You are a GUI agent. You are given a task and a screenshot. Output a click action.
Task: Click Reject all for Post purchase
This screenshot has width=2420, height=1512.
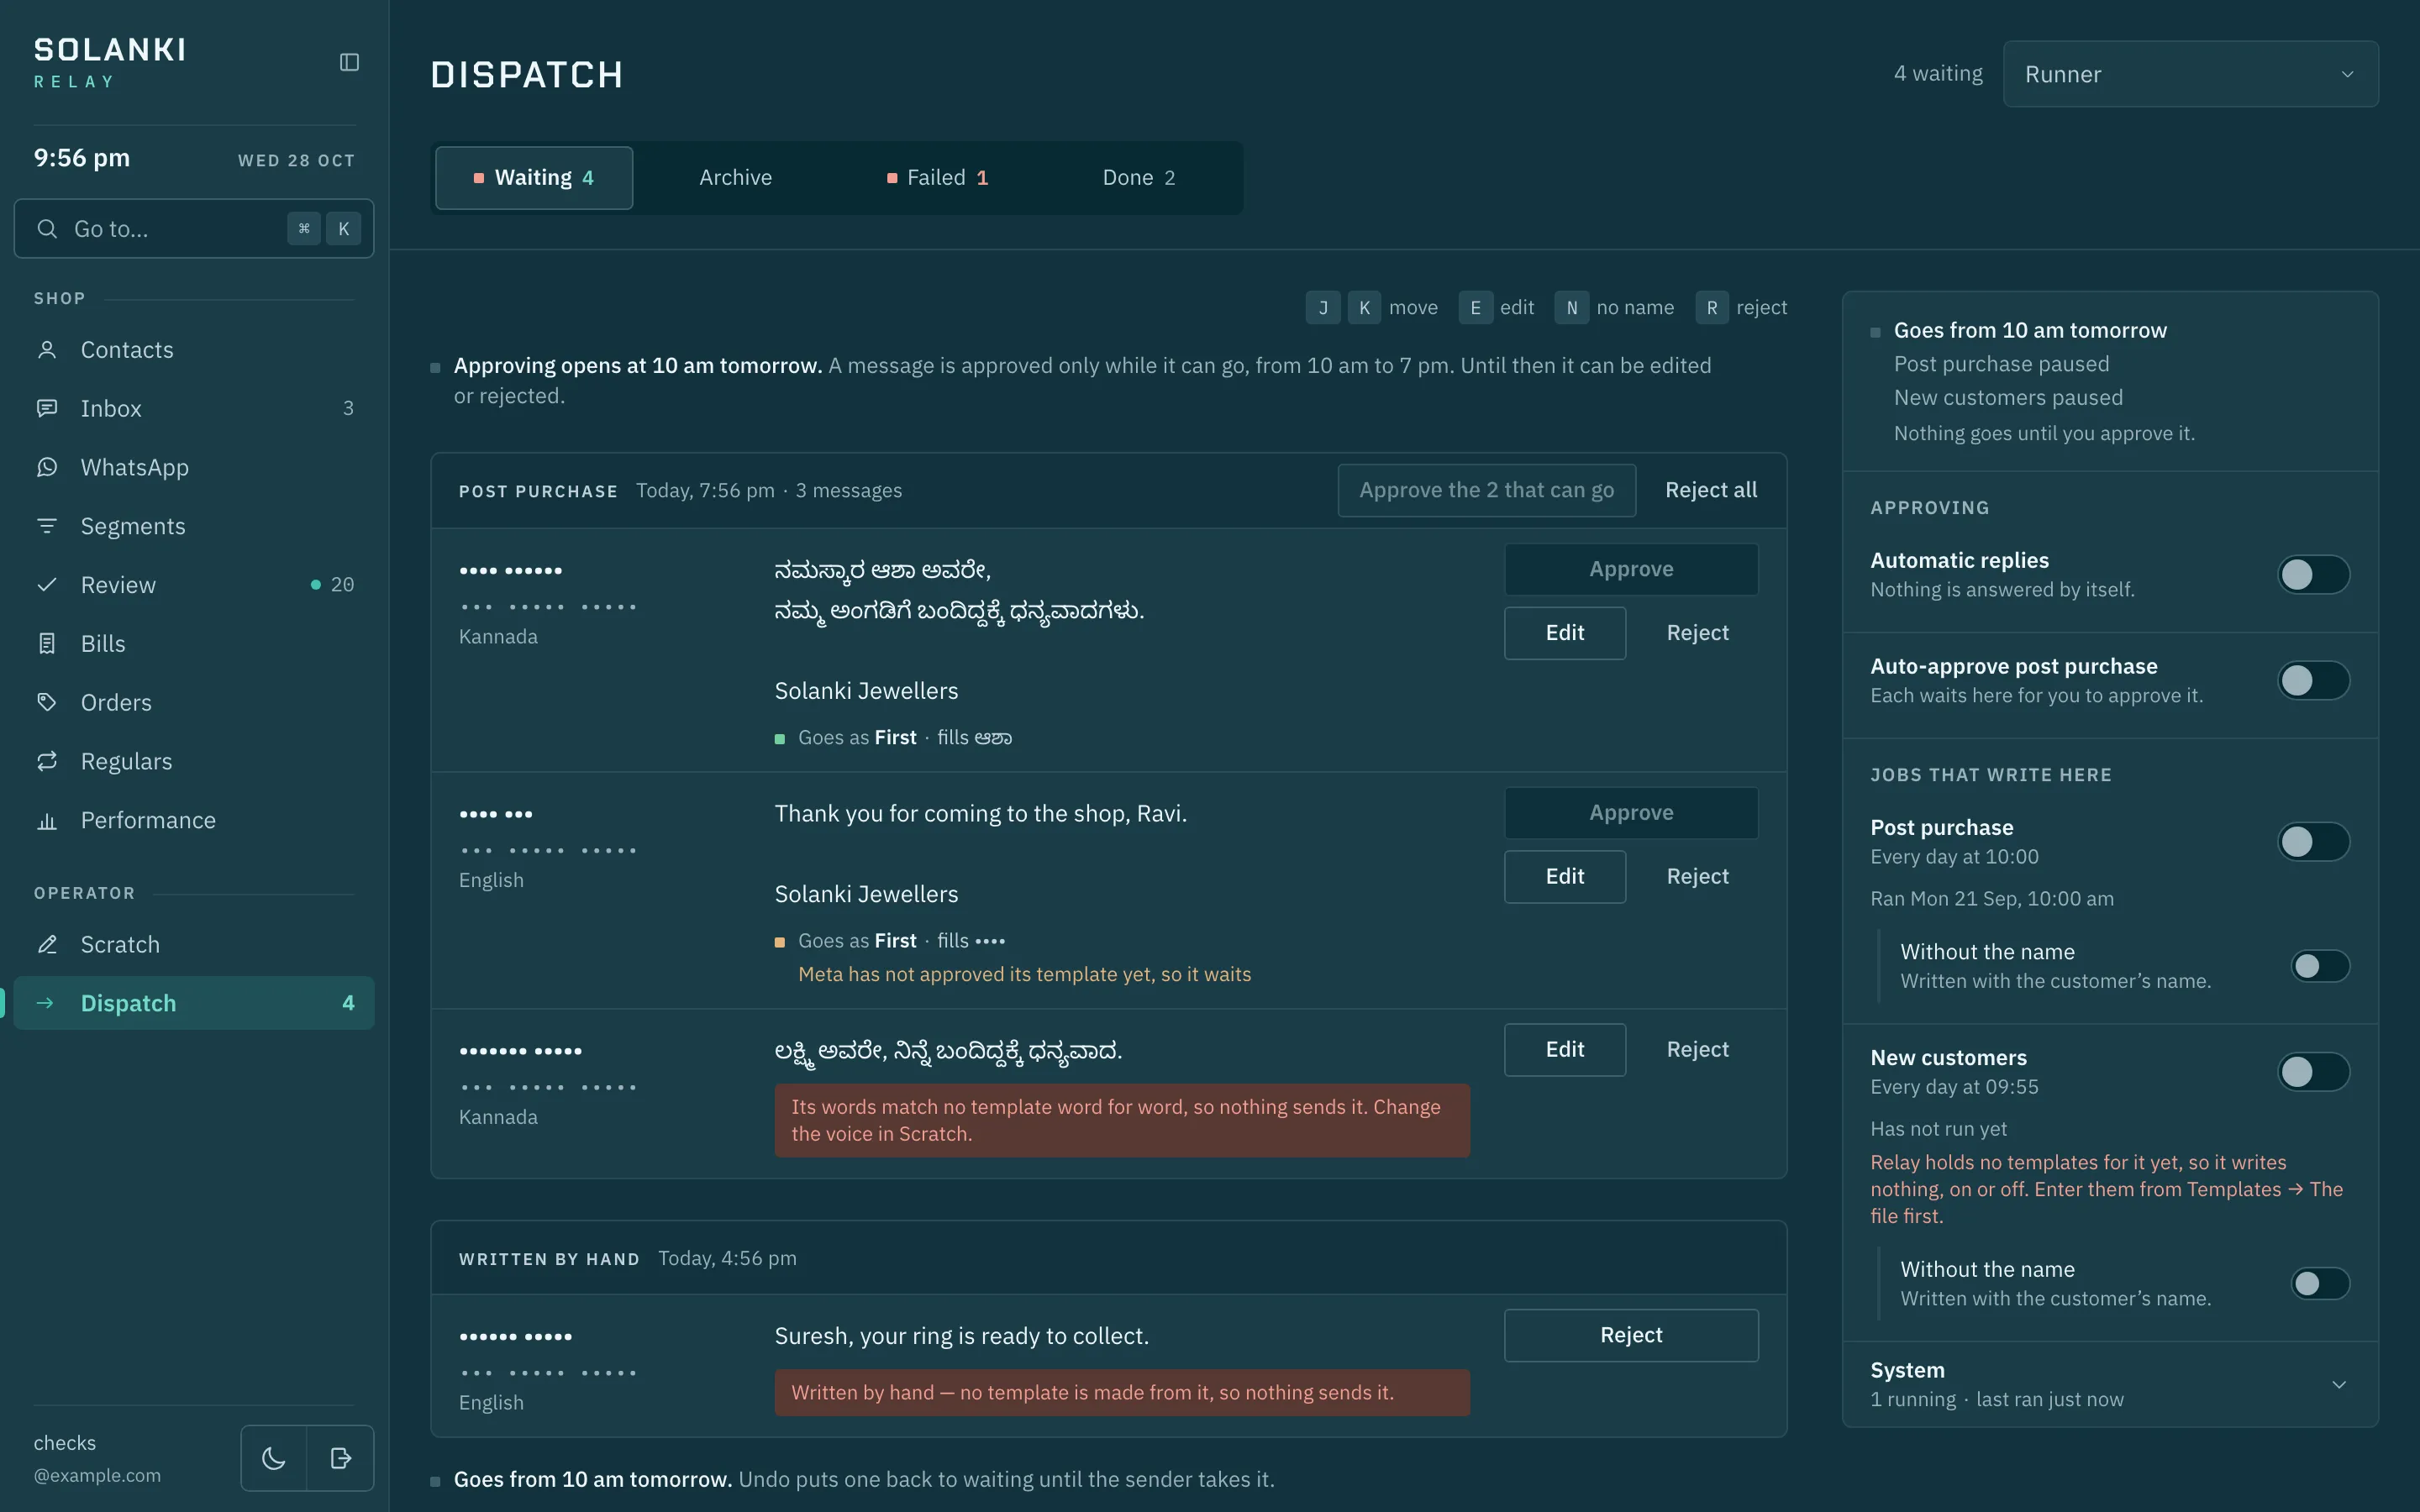(x=1710, y=490)
